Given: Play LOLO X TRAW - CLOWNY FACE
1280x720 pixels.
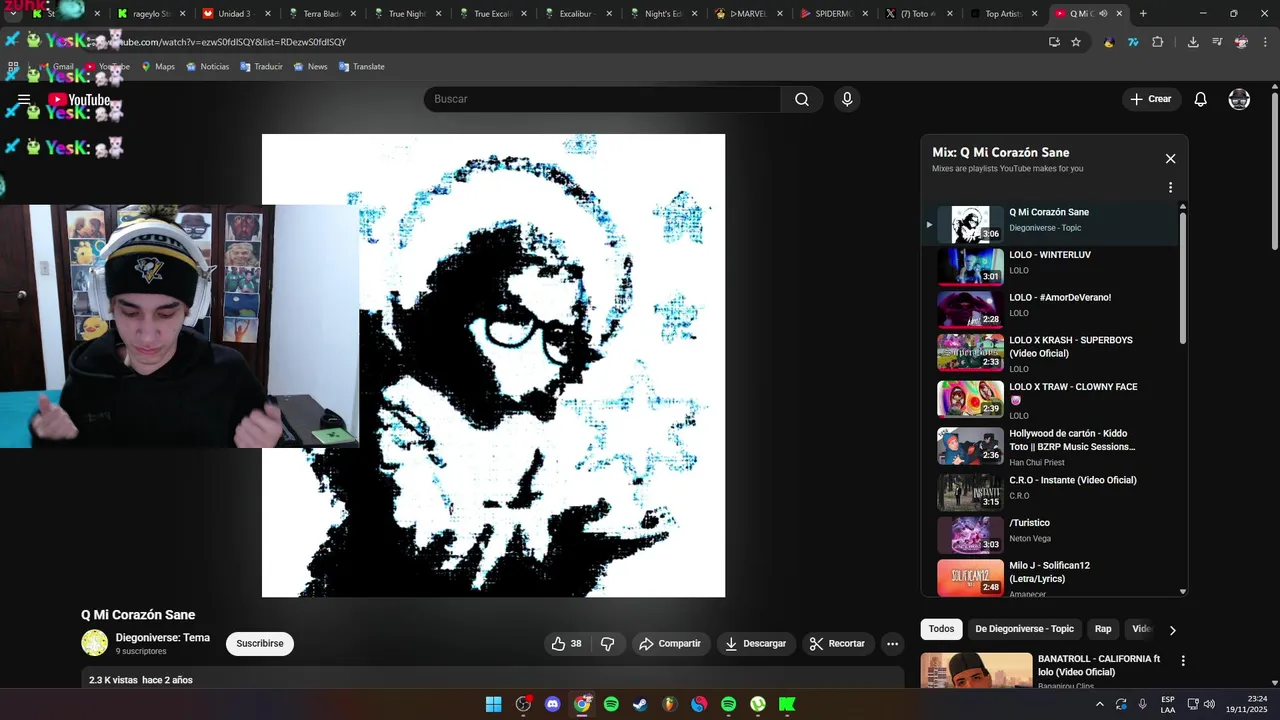Looking at the screenshot, I should pos(1050,400).
